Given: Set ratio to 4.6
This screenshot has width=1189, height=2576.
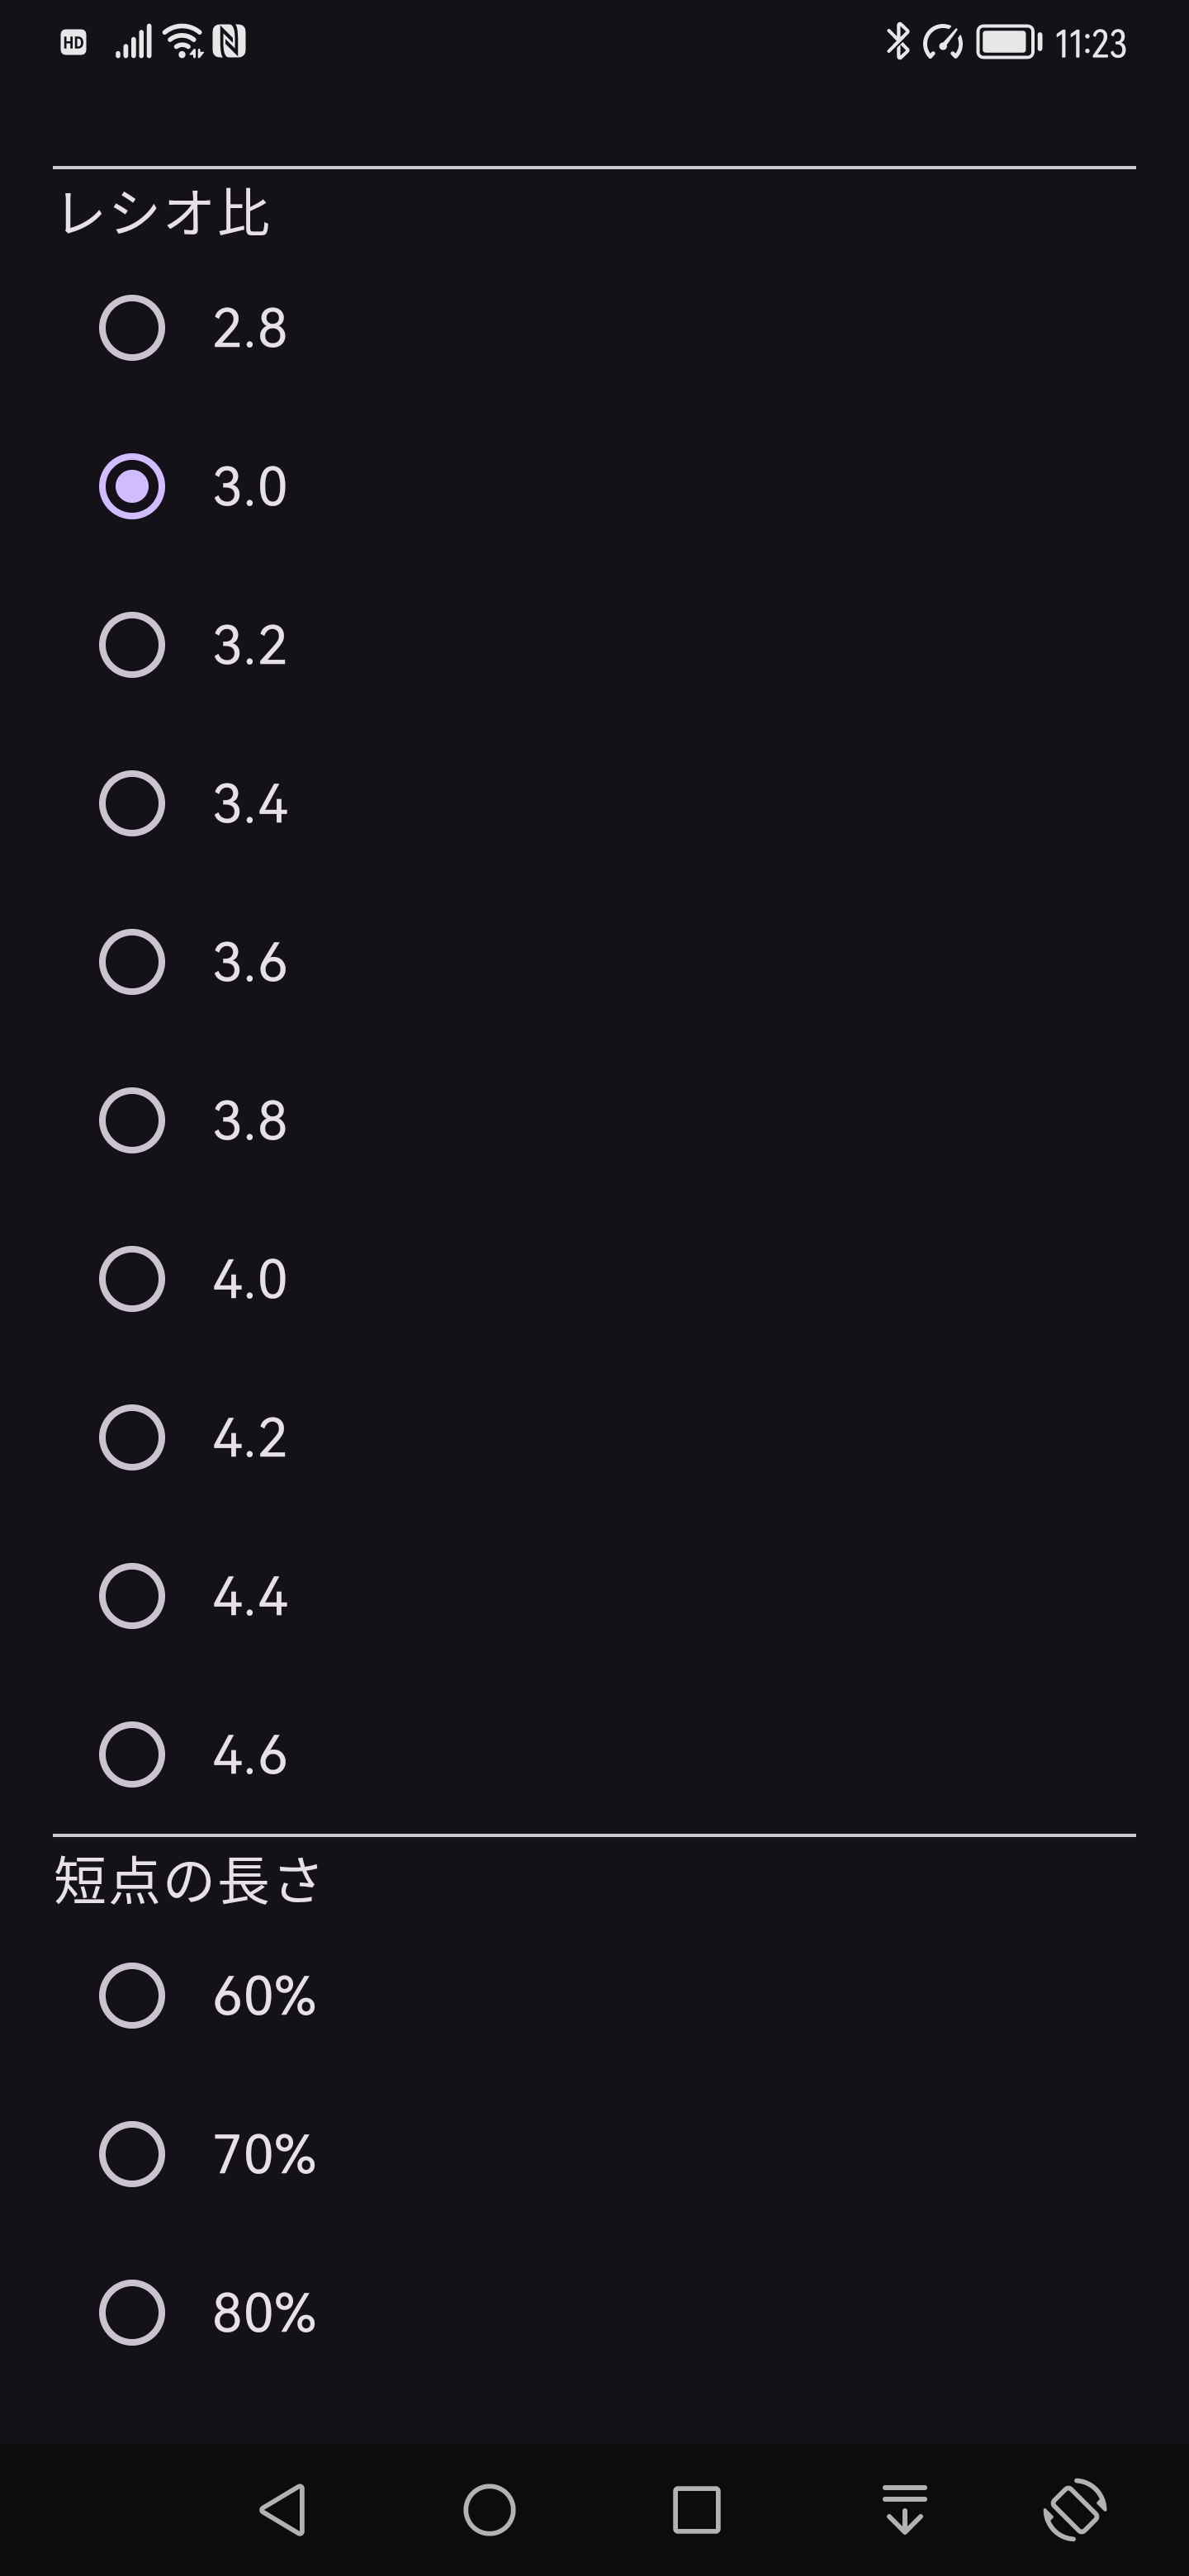Looking at the screenshot, I should coord(132,1755).
